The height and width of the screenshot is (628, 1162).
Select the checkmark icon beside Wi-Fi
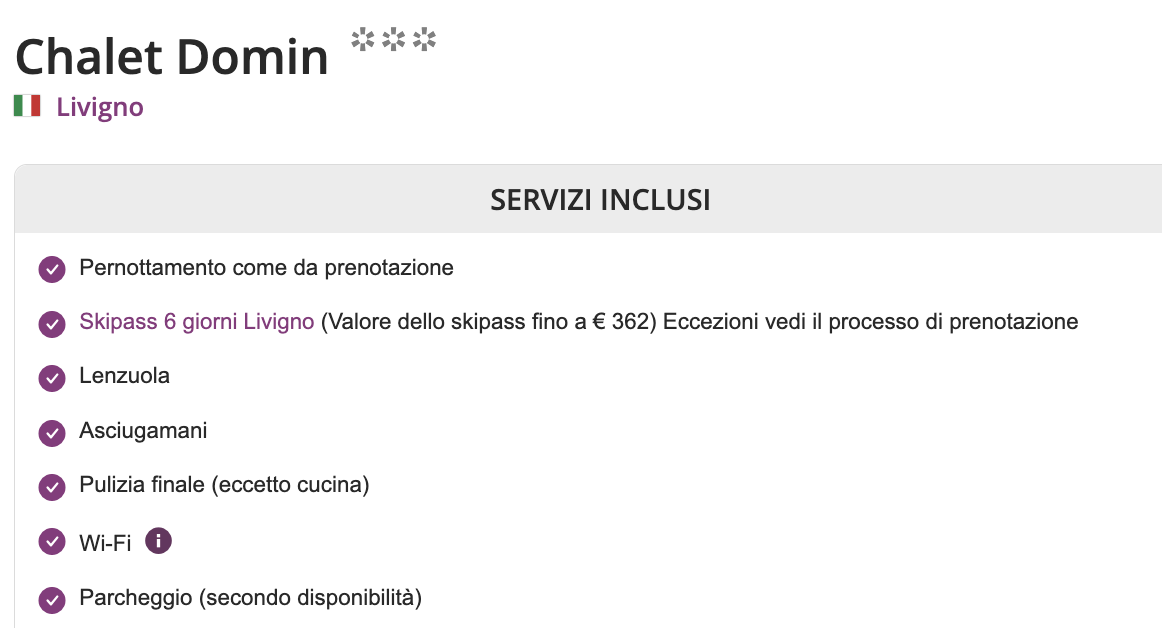[x=51, y=541]
